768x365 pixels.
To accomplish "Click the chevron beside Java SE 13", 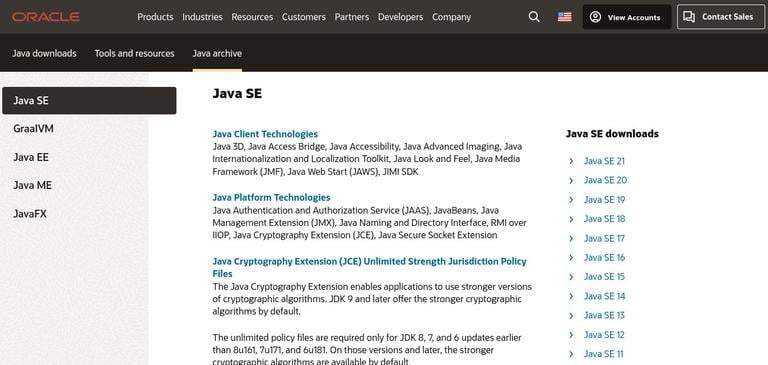I will pyautogui.click(x=571, y=316).
